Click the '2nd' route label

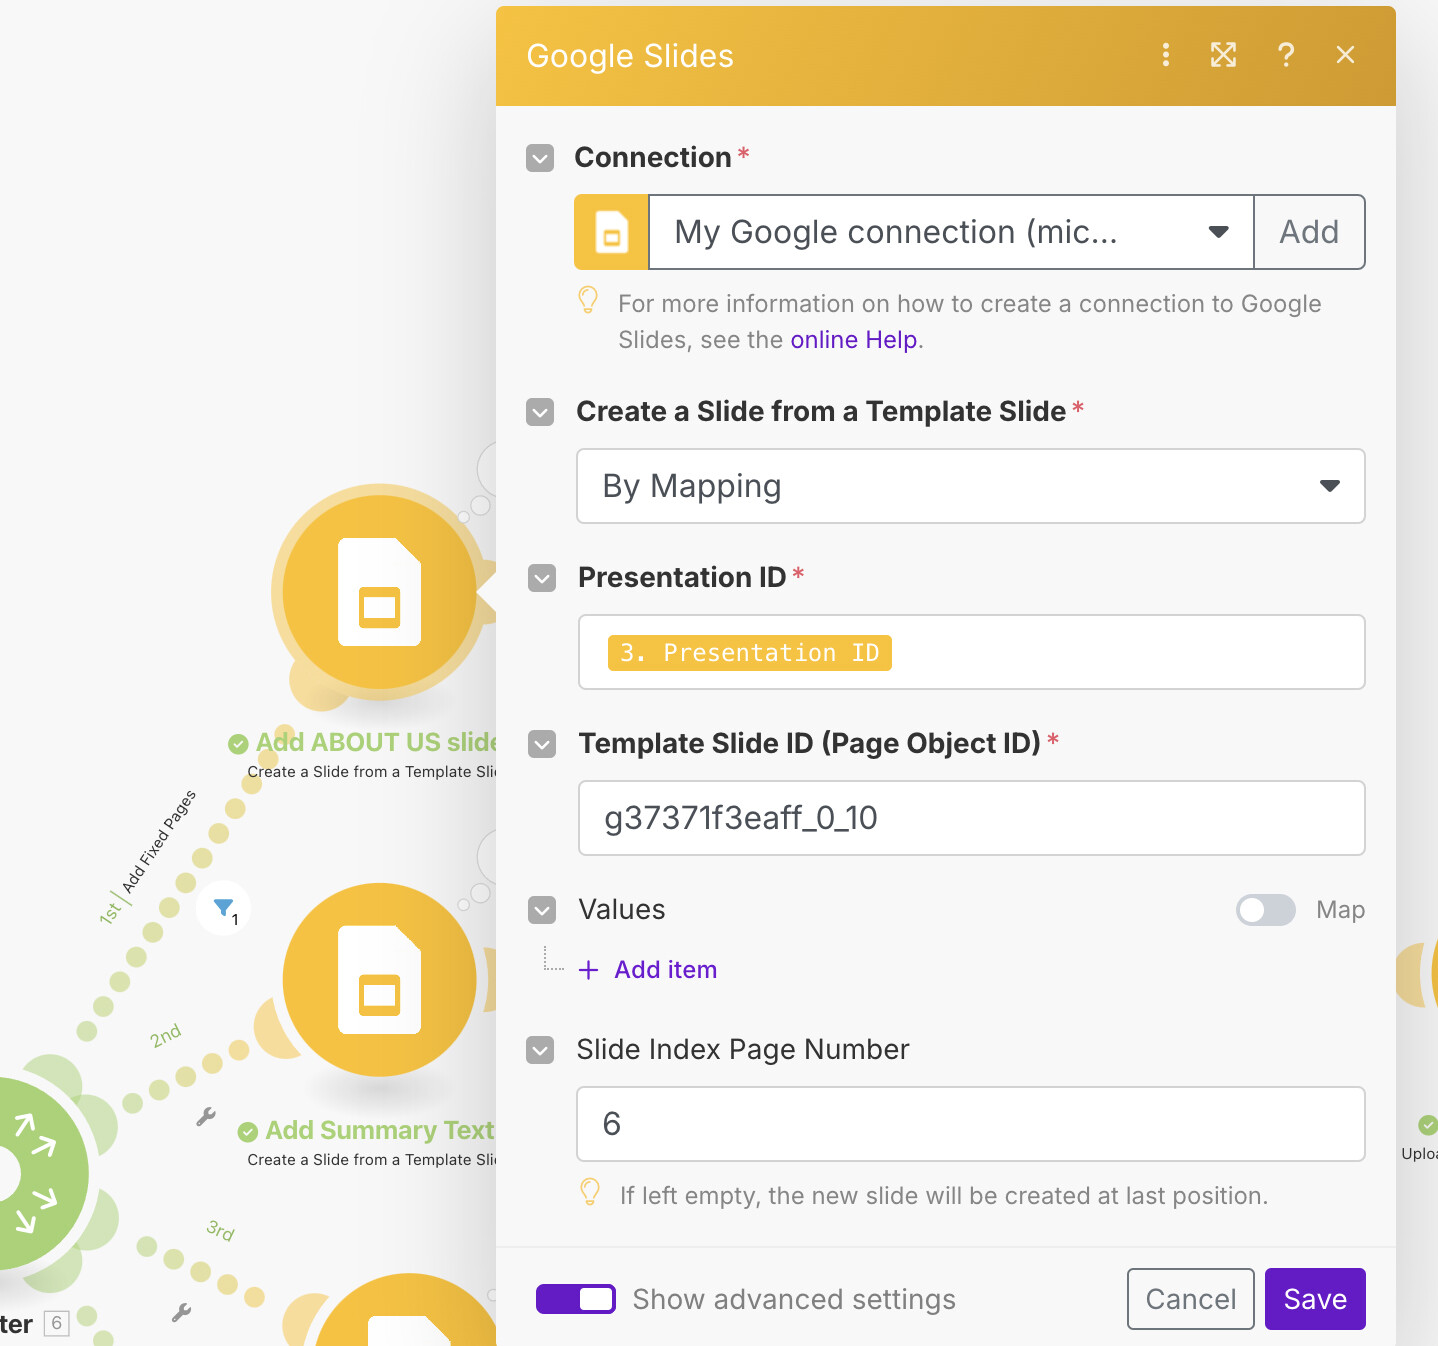pos(166,1035)
